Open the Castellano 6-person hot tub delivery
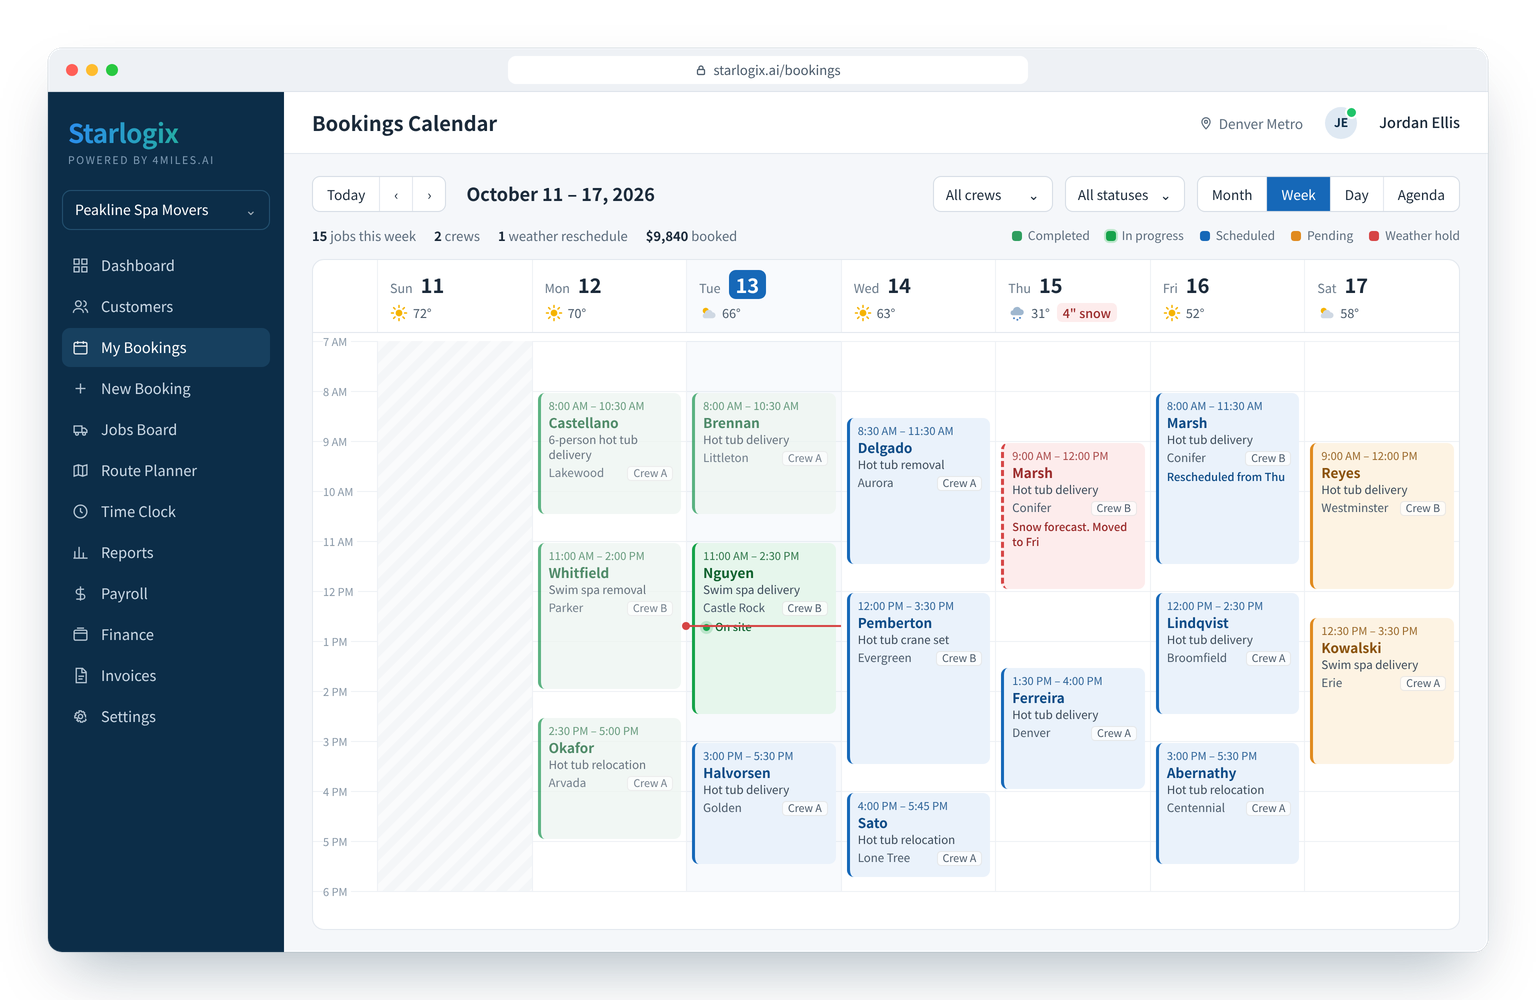The width and height of the screenshot is (1536, 1000). click(609, 453)
